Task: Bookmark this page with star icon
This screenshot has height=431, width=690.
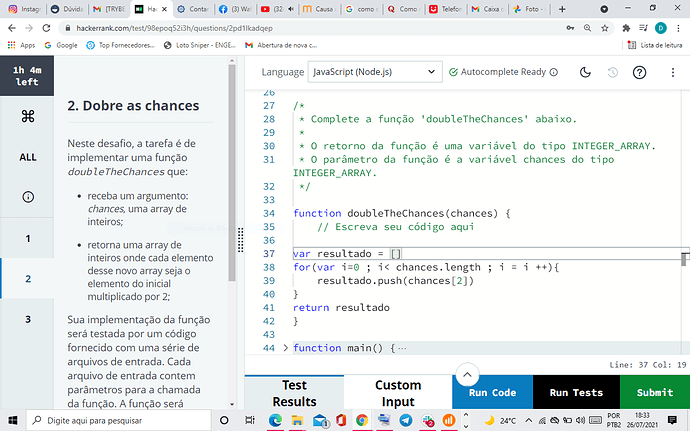Action: (605, 28)
